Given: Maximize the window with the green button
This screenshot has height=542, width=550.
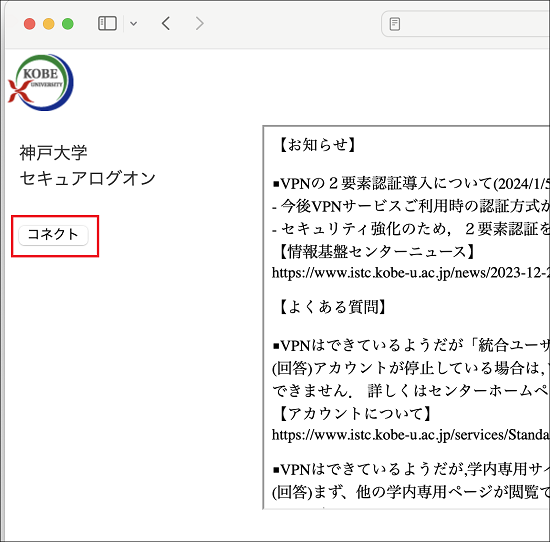Looking at the screenshot, I should pyautogui.click(x=68, y=24).
